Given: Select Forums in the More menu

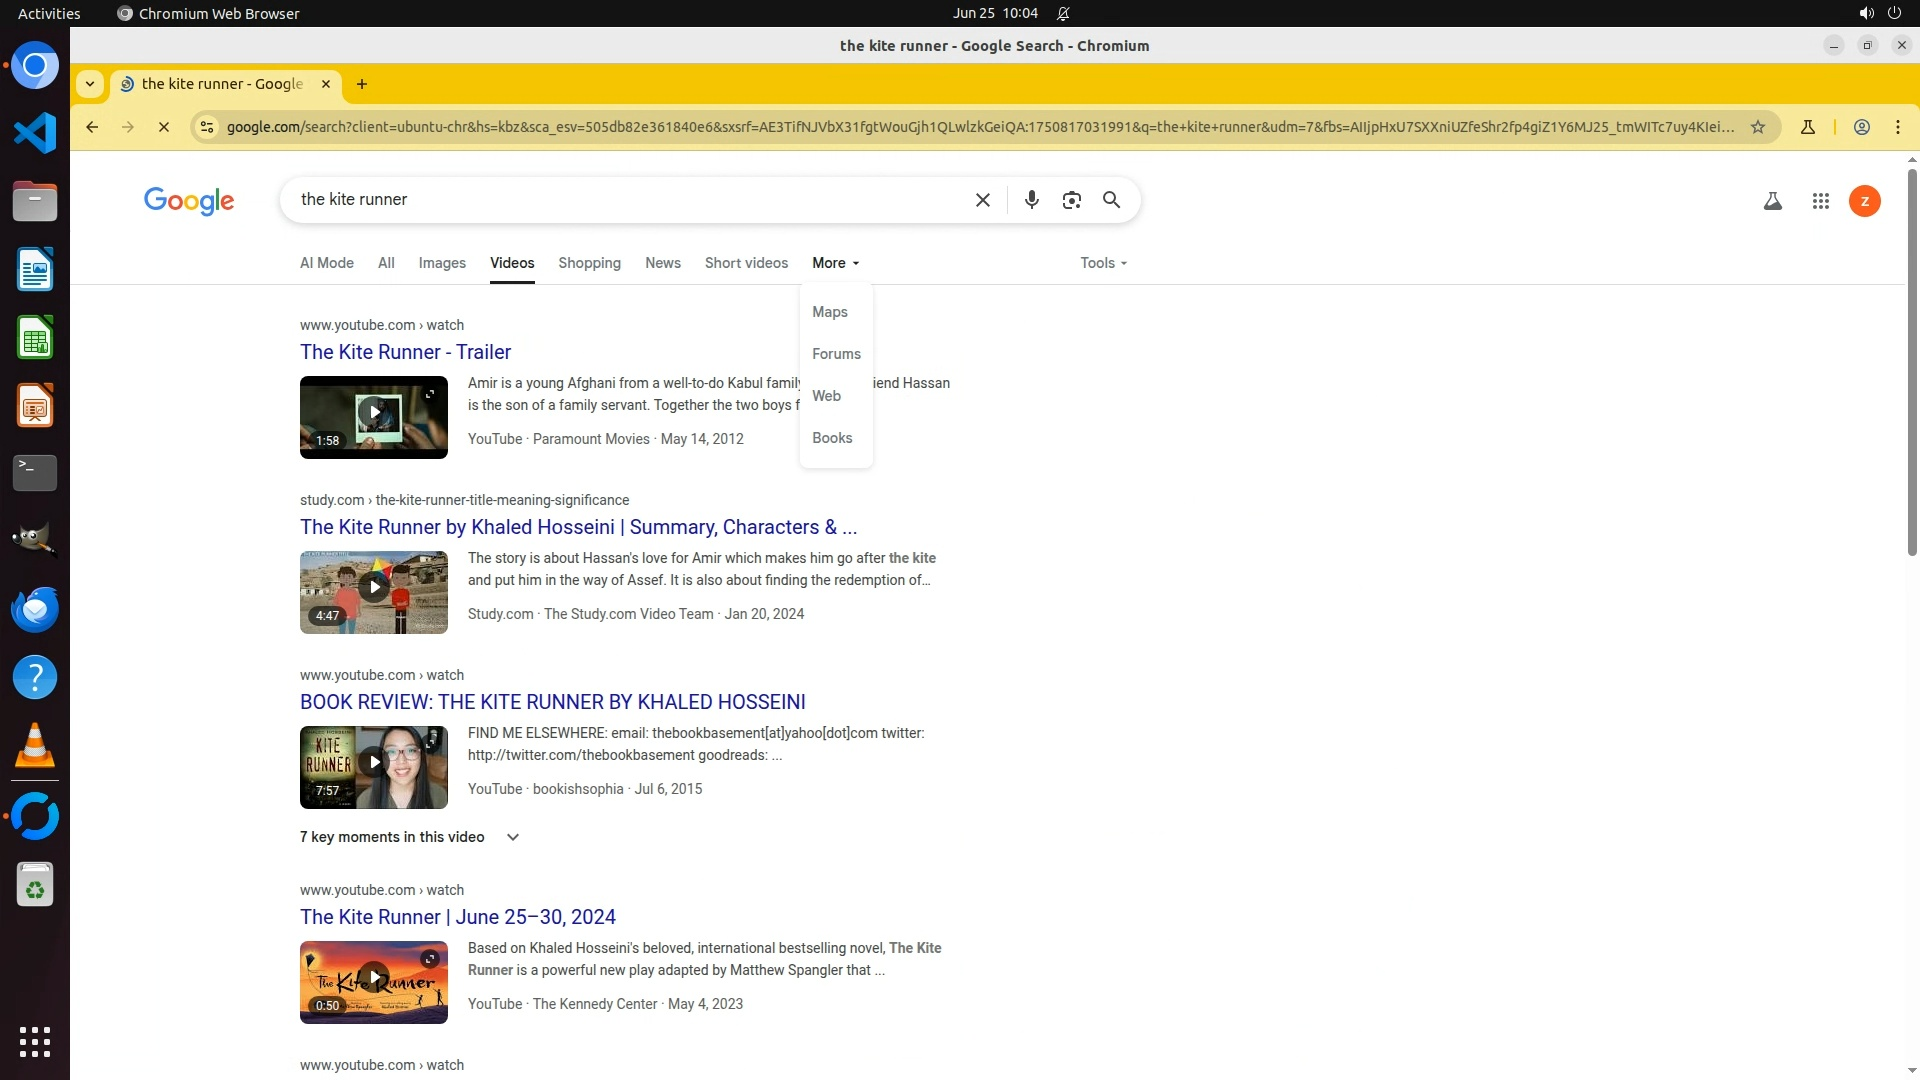Looking at the screenshot, I should (836, 354).
